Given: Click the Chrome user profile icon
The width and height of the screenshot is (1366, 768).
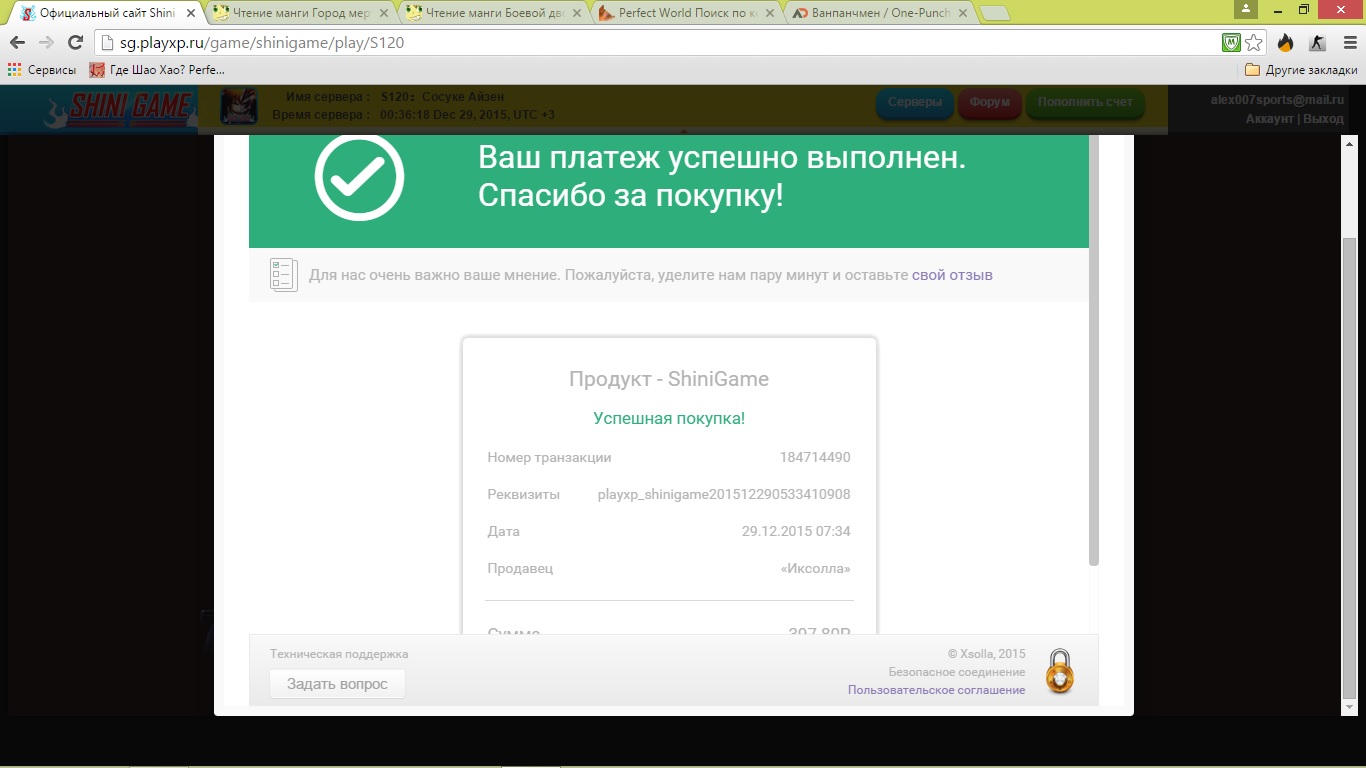Looking at the screenshot, I should pyautogui.click(x=1245, y=9).
